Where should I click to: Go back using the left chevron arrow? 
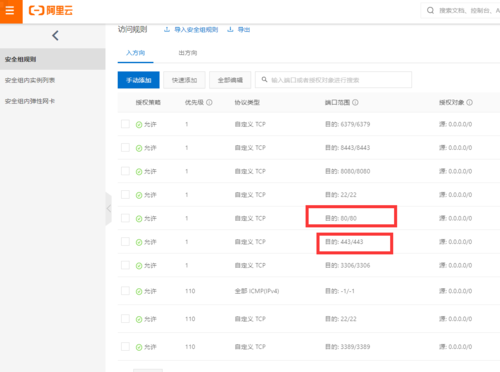(x=55, y=35)
